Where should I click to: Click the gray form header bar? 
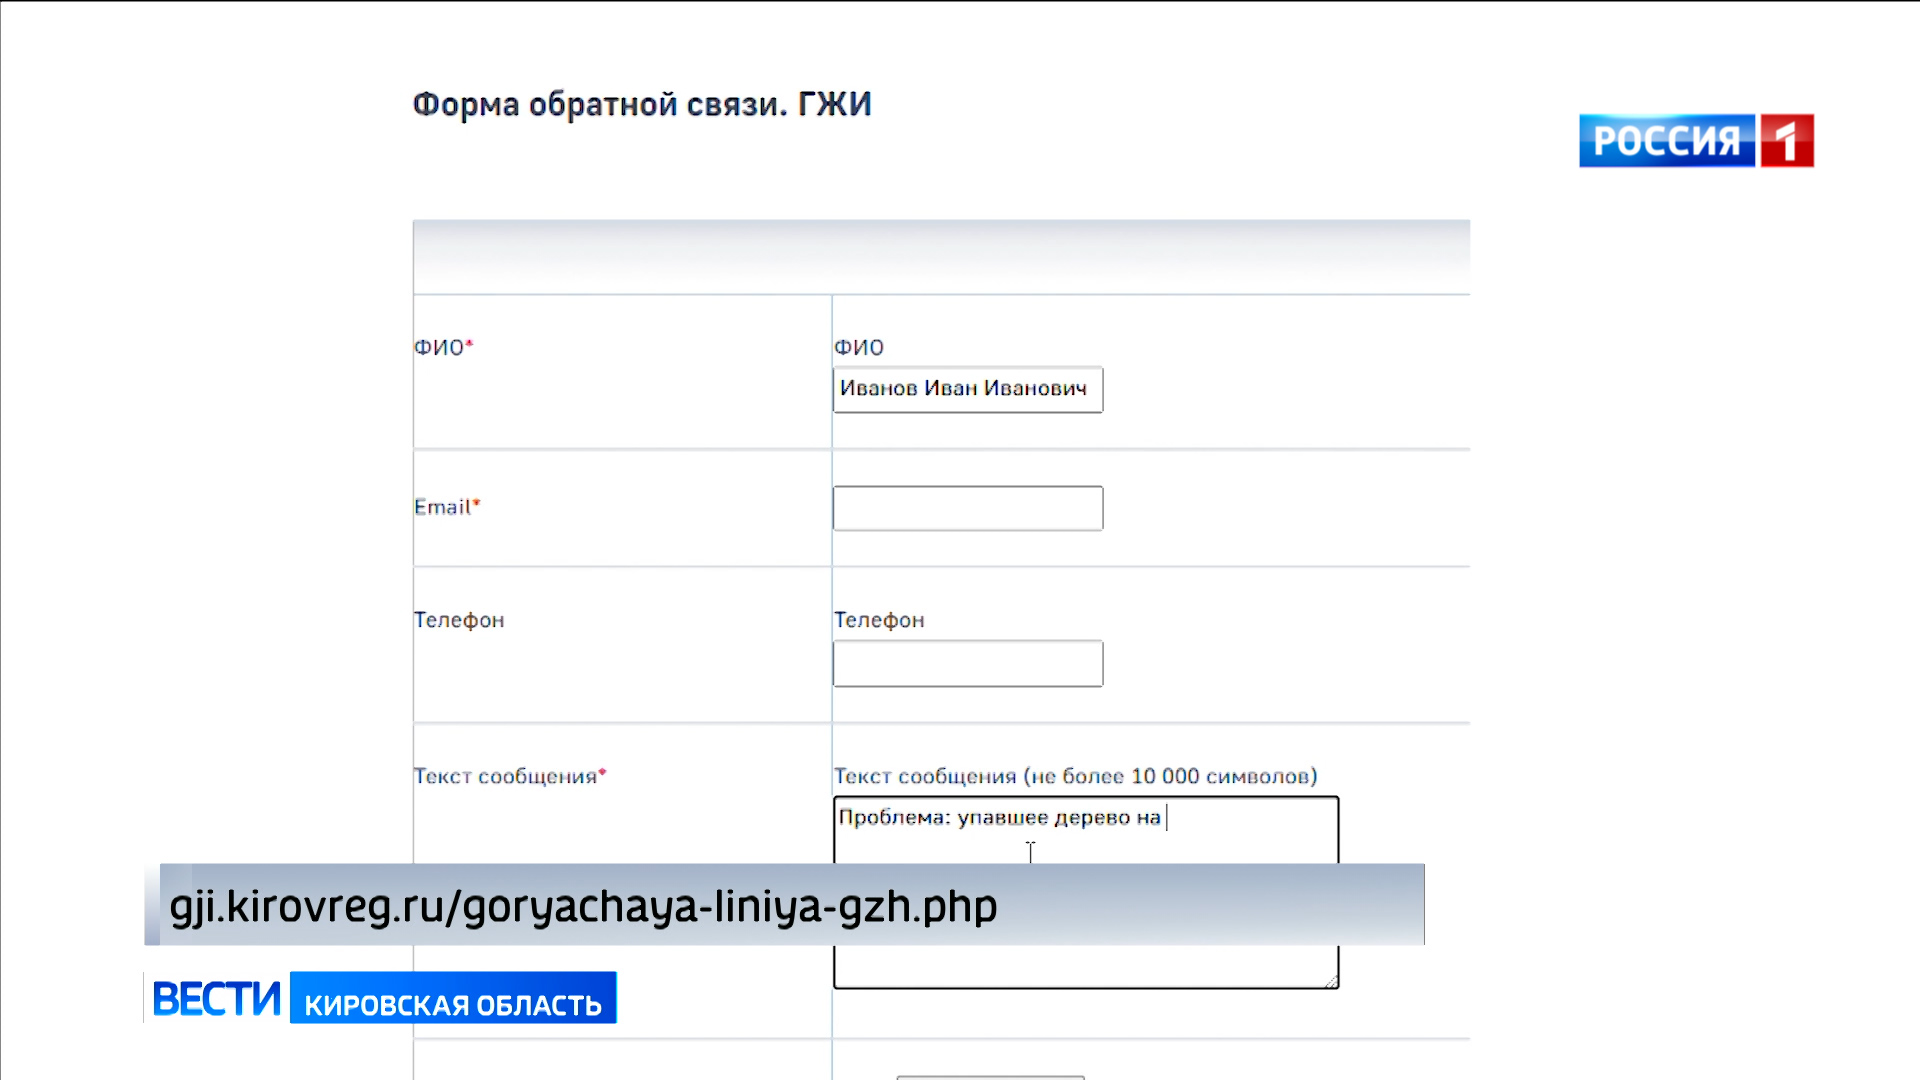click(x=941, y=256)
